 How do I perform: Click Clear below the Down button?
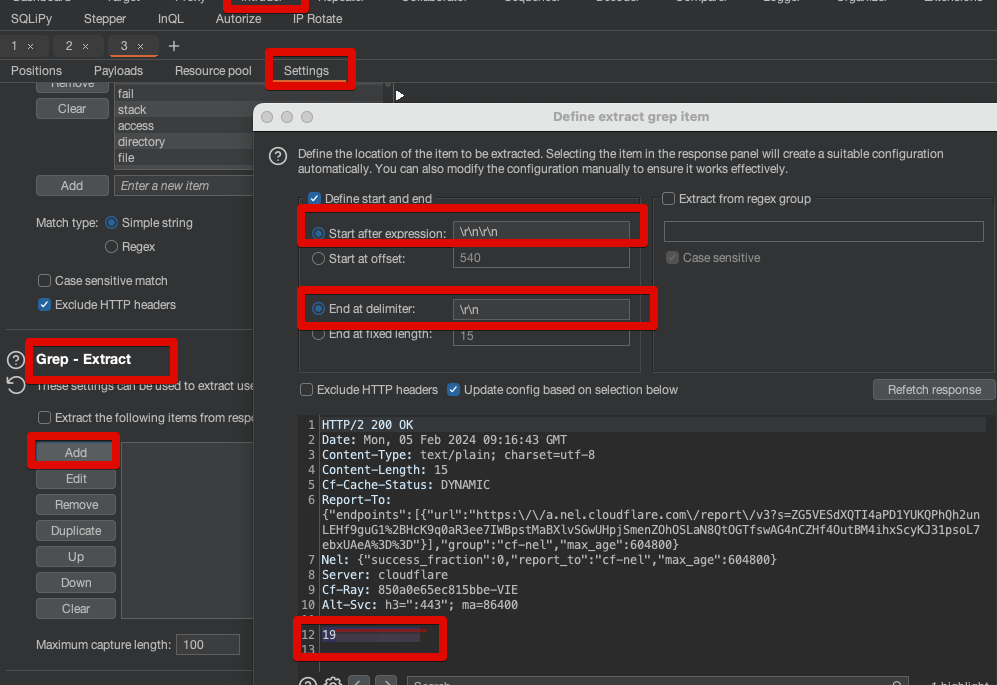[x=76, y=609]
